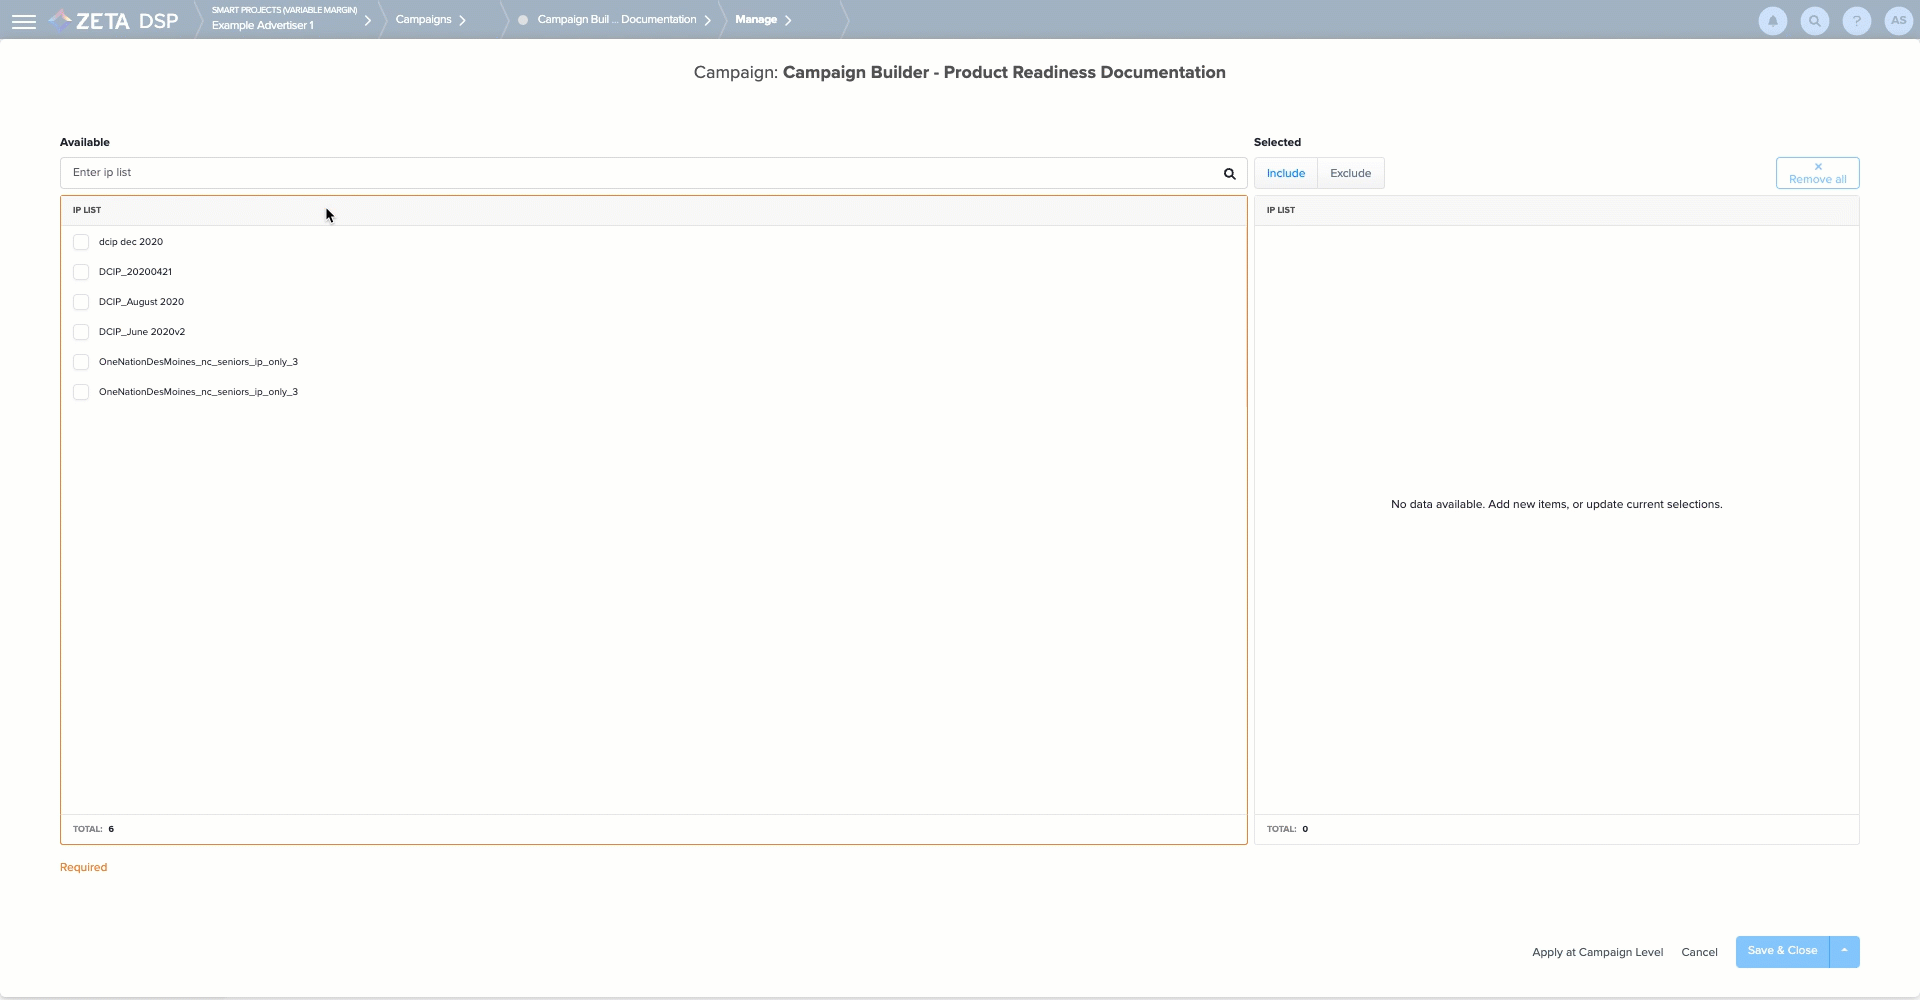Screen dimensions: 1920x1000
Task: Check the dcip dec 2020 checkbox
Action: 81,242
